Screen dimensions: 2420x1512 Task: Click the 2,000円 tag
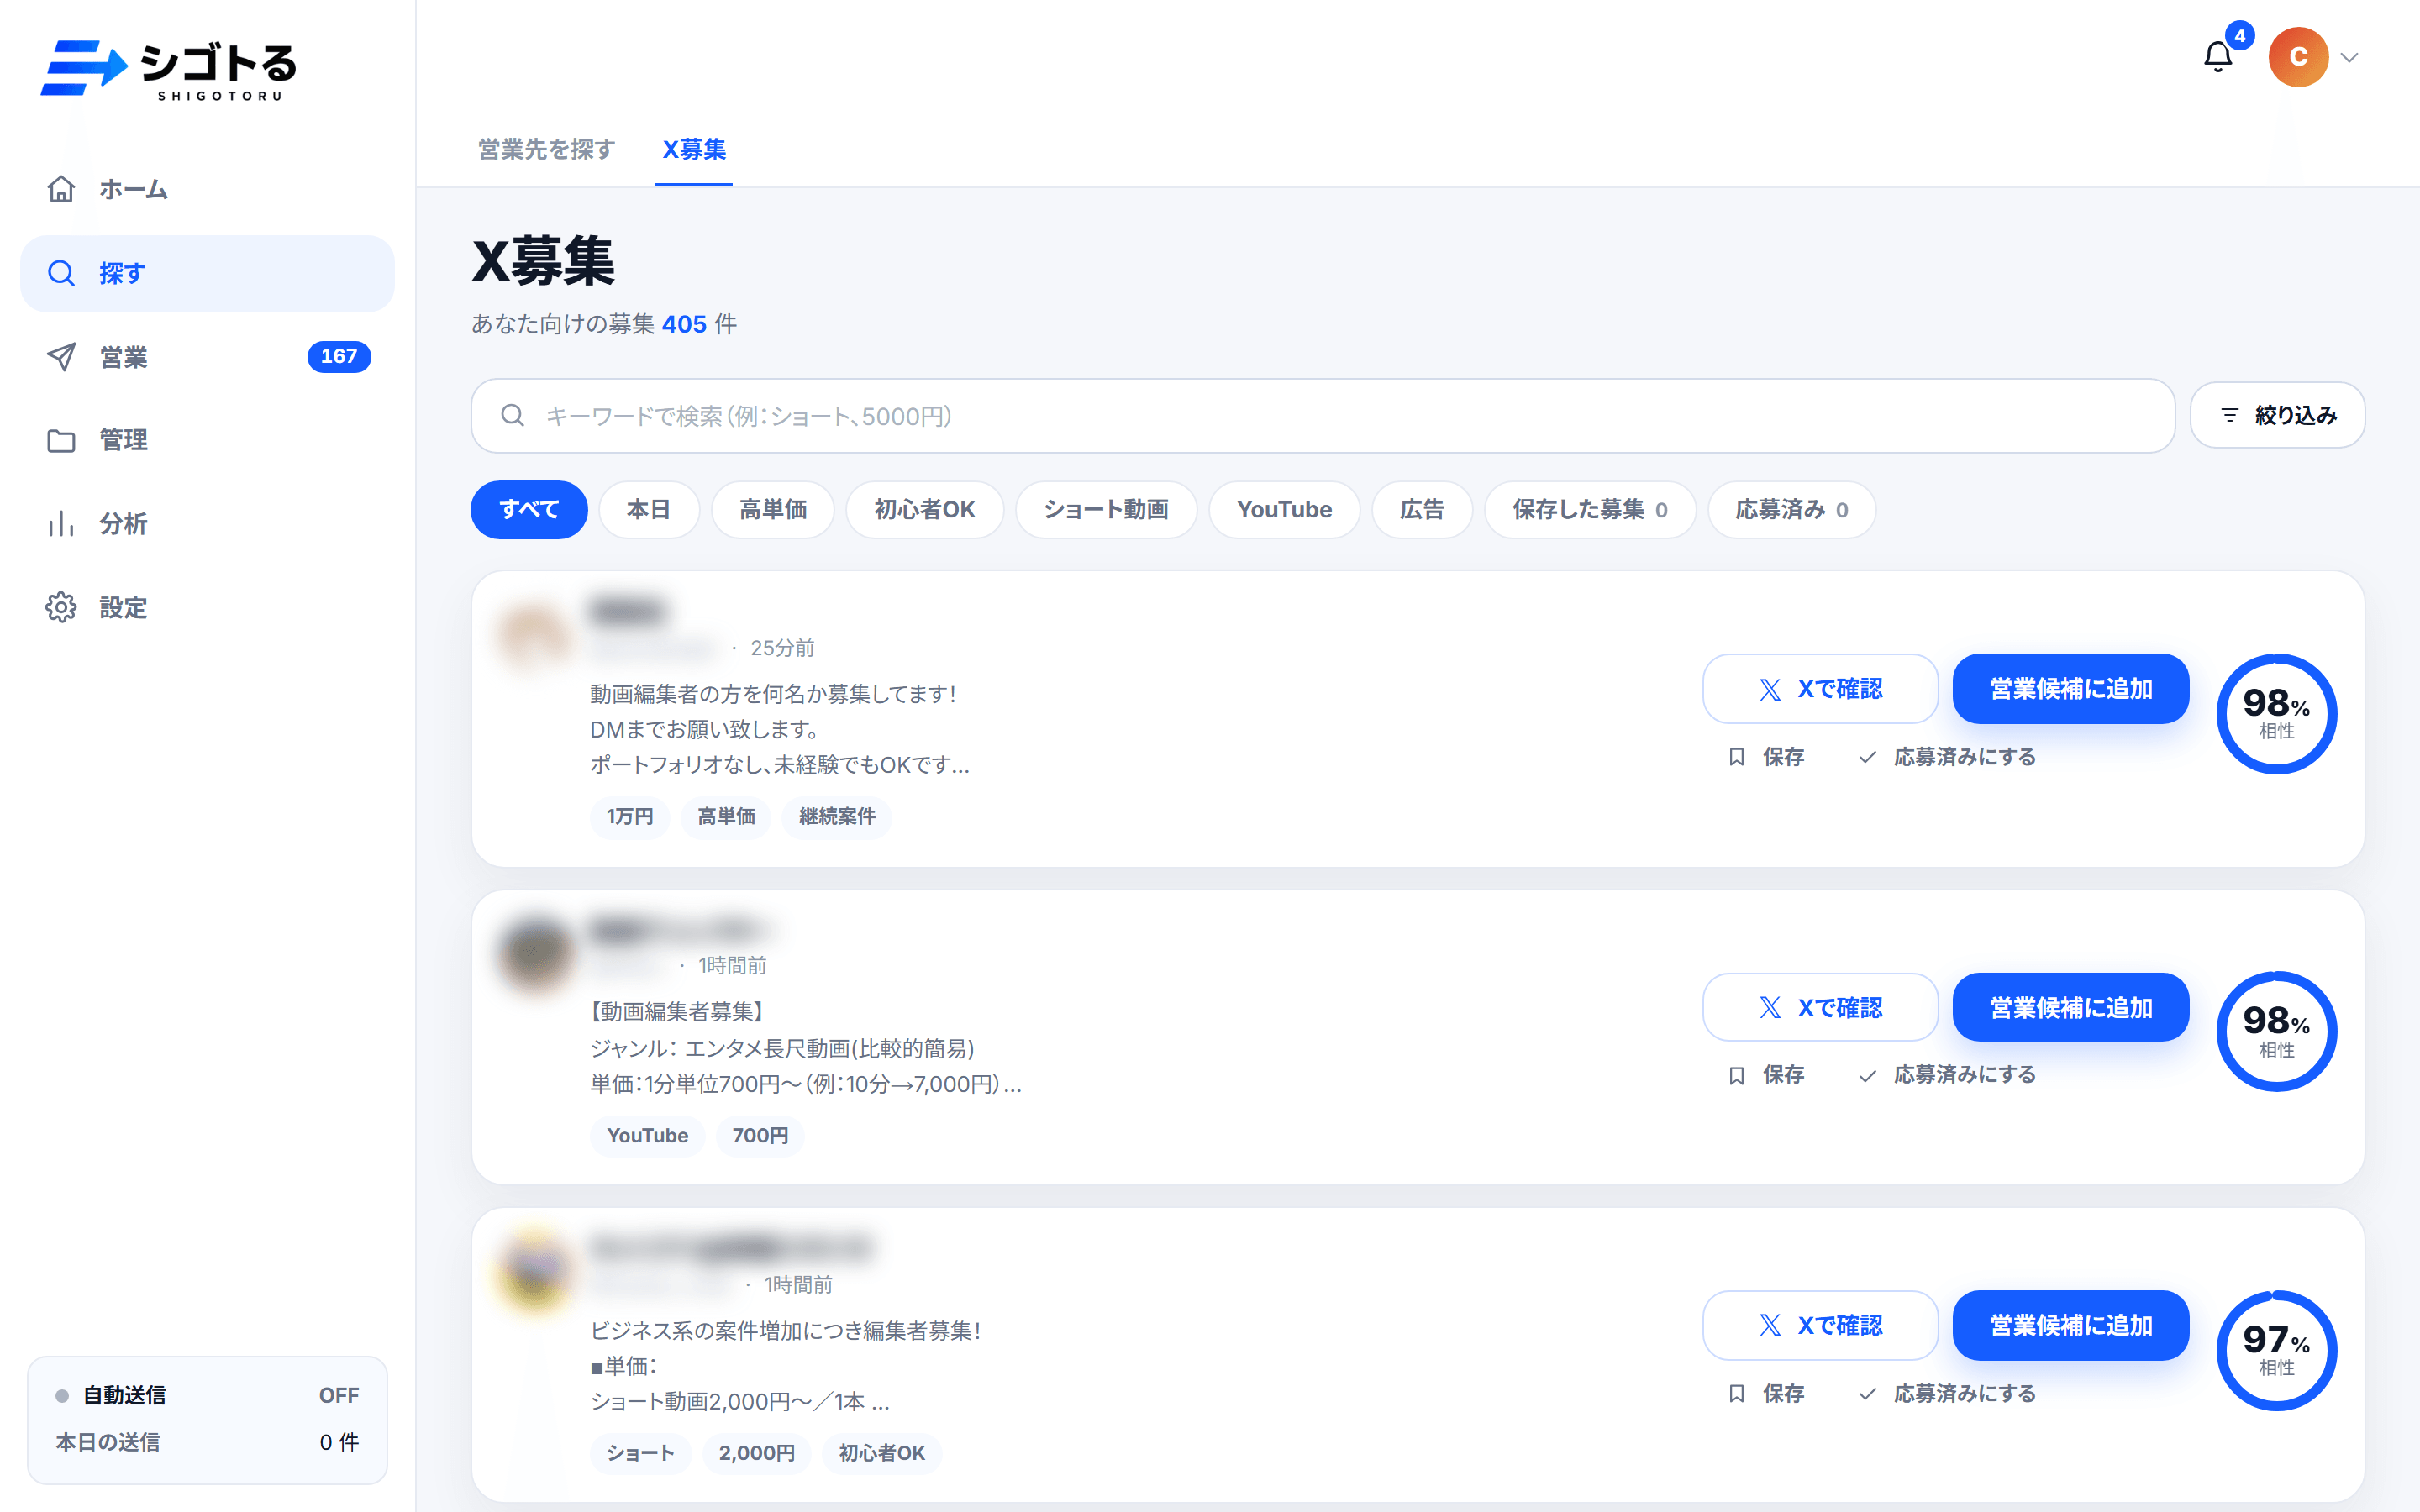[757, 1454]
